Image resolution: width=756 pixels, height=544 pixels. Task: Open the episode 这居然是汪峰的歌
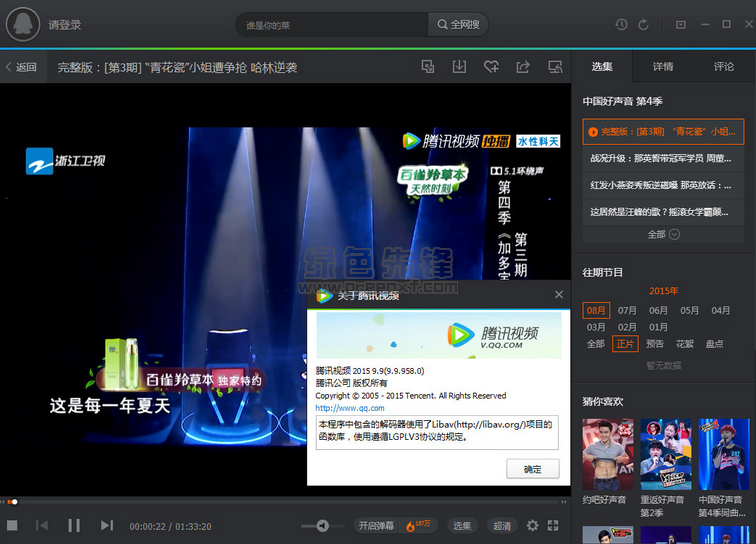[x=663, y=212]
